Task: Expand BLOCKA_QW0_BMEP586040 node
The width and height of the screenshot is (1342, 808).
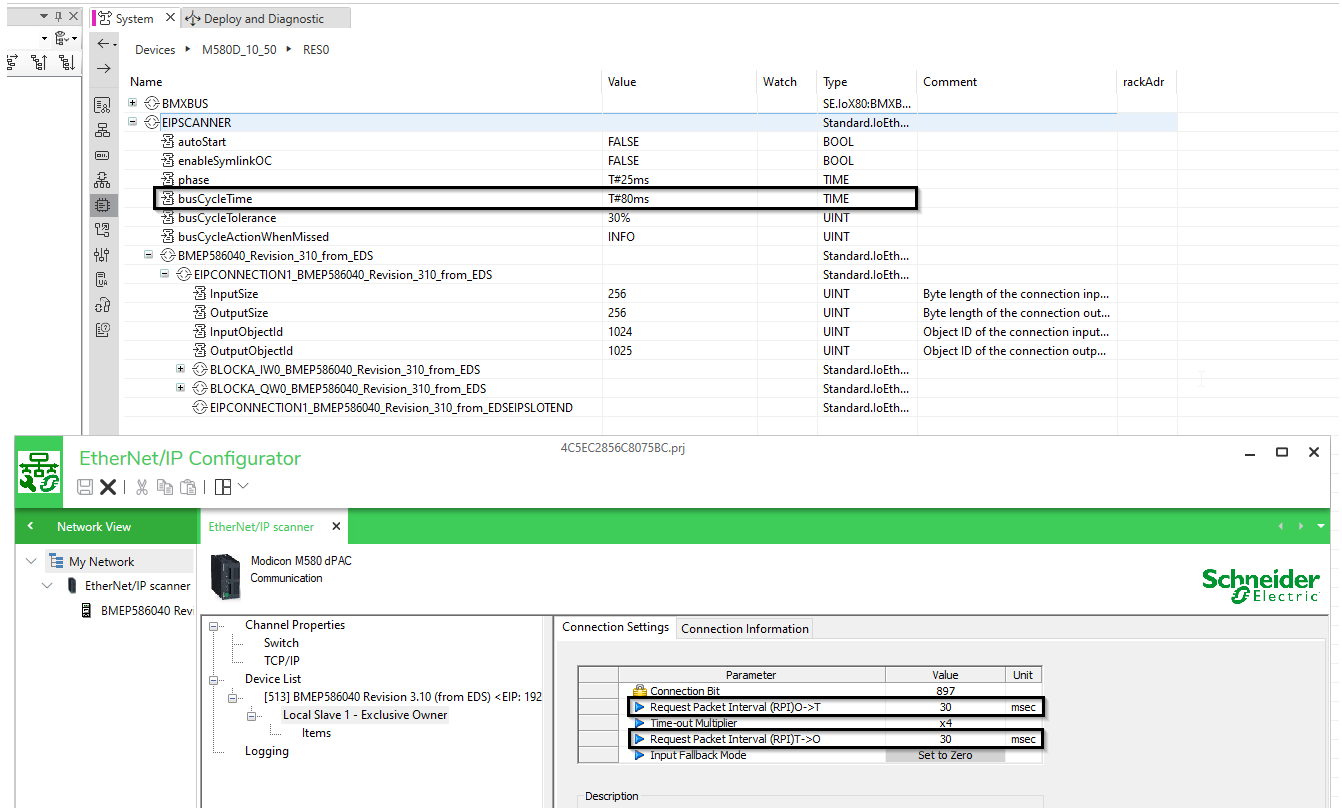Action: (x=181, y=389)
